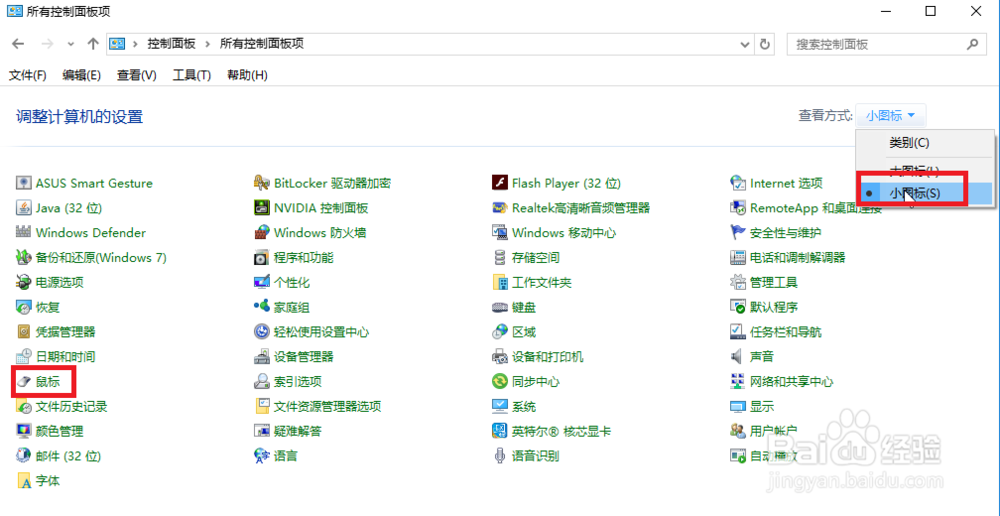Open 程序和功能 icon
The image size is (1000, 516).
tap(261, 258)
